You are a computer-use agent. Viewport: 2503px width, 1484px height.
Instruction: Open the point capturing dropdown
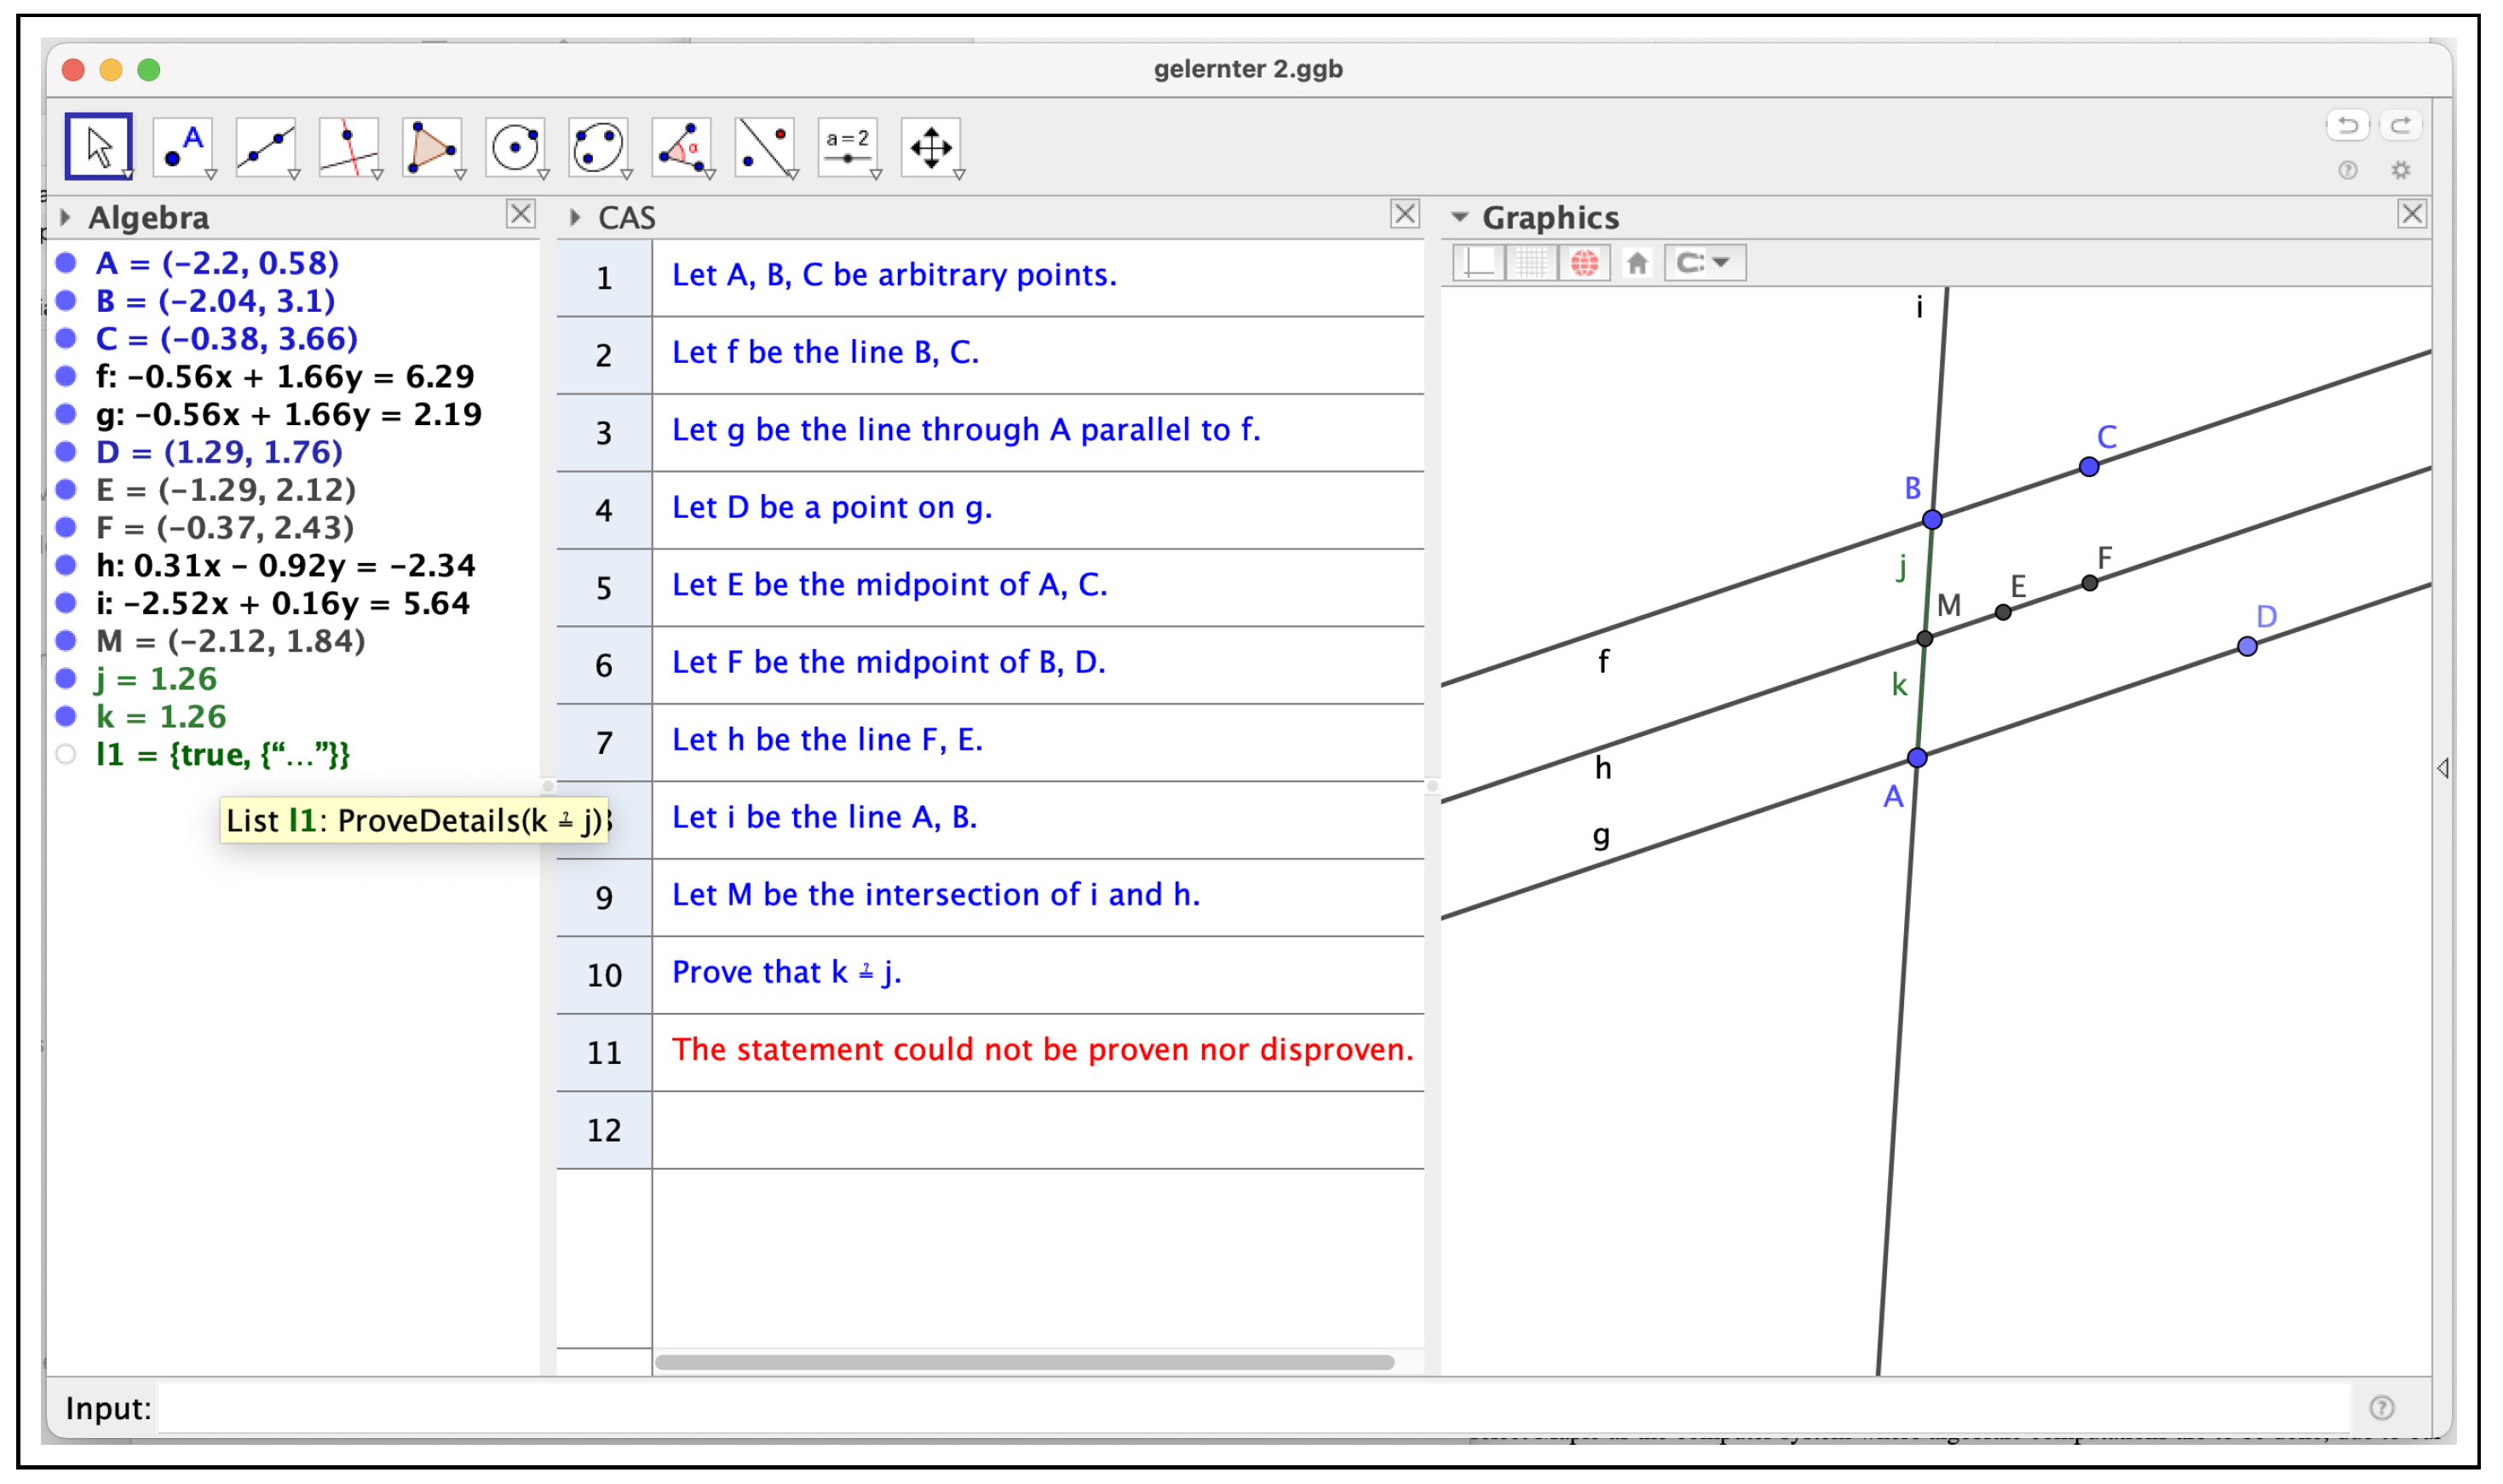pos(1705,263)
